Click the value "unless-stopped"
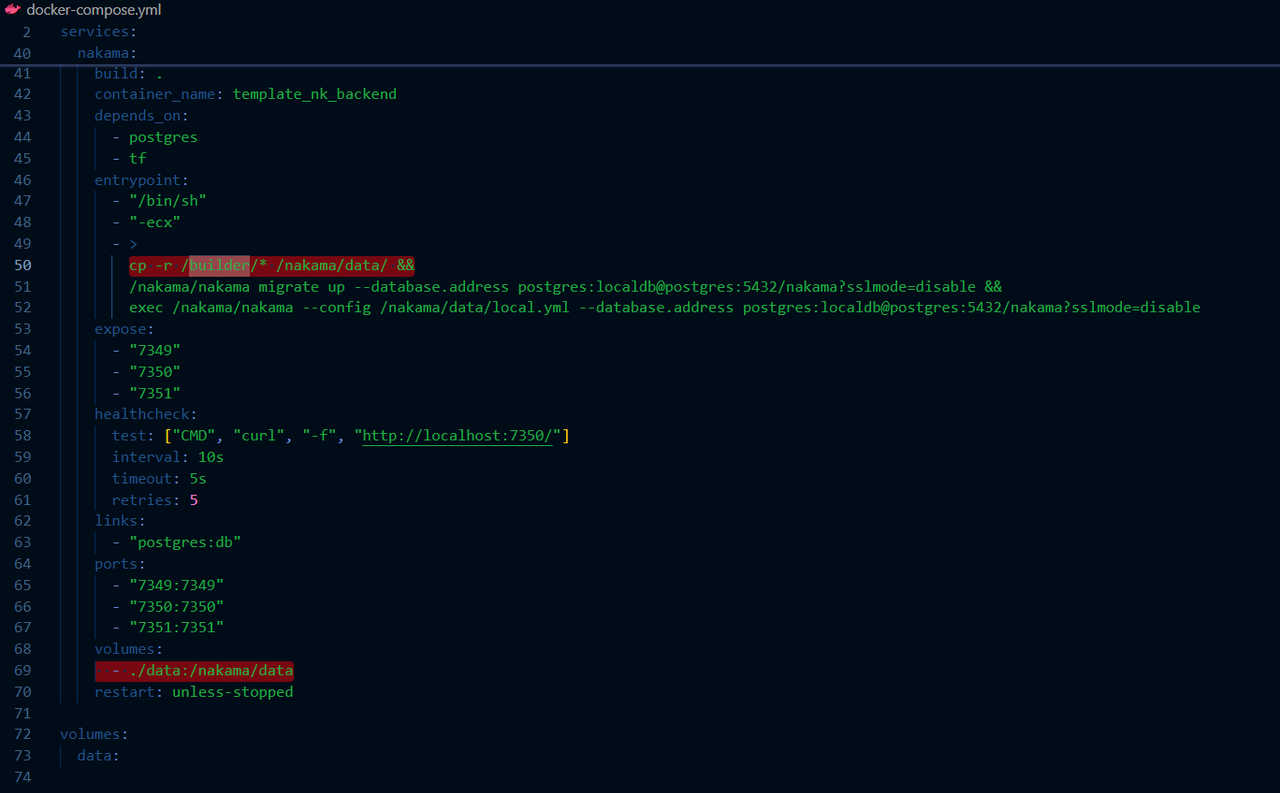The width and height of the screenshot is (1280, 793). 233,692
